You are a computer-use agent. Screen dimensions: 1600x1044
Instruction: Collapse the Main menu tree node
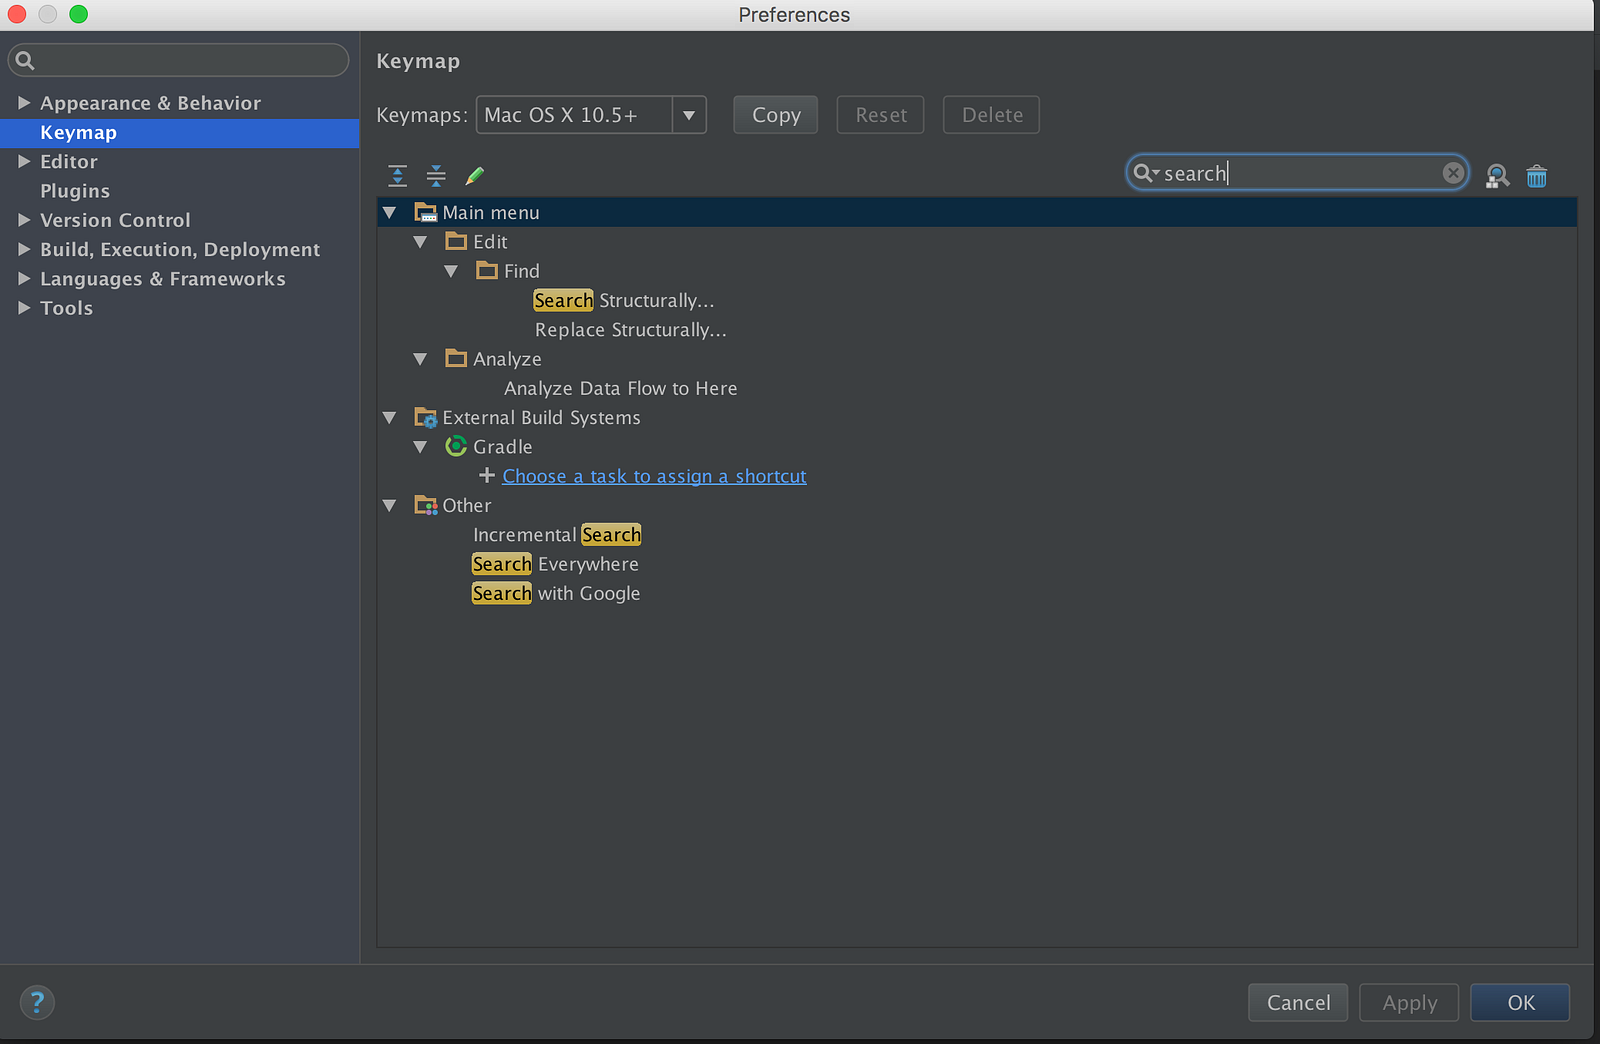click(390, 213)
